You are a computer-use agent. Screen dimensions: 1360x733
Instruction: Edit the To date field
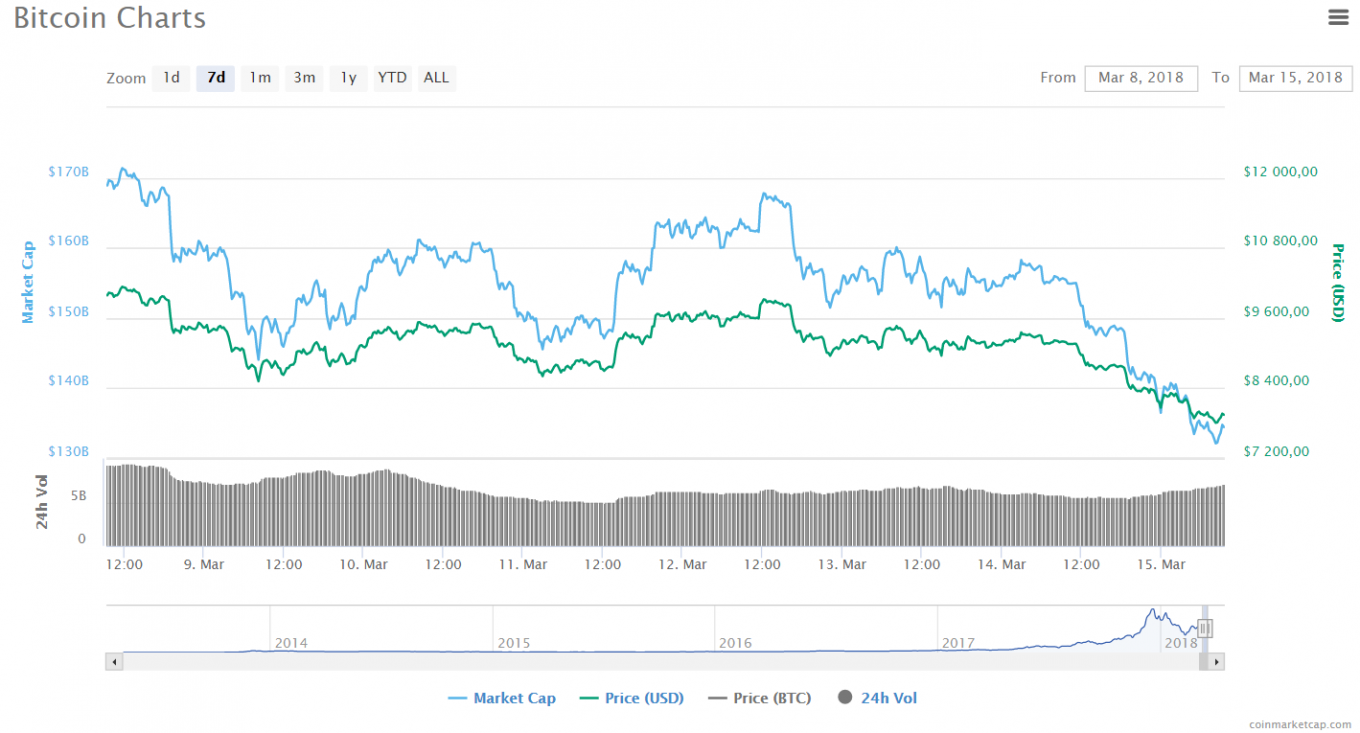(1295, 78)
